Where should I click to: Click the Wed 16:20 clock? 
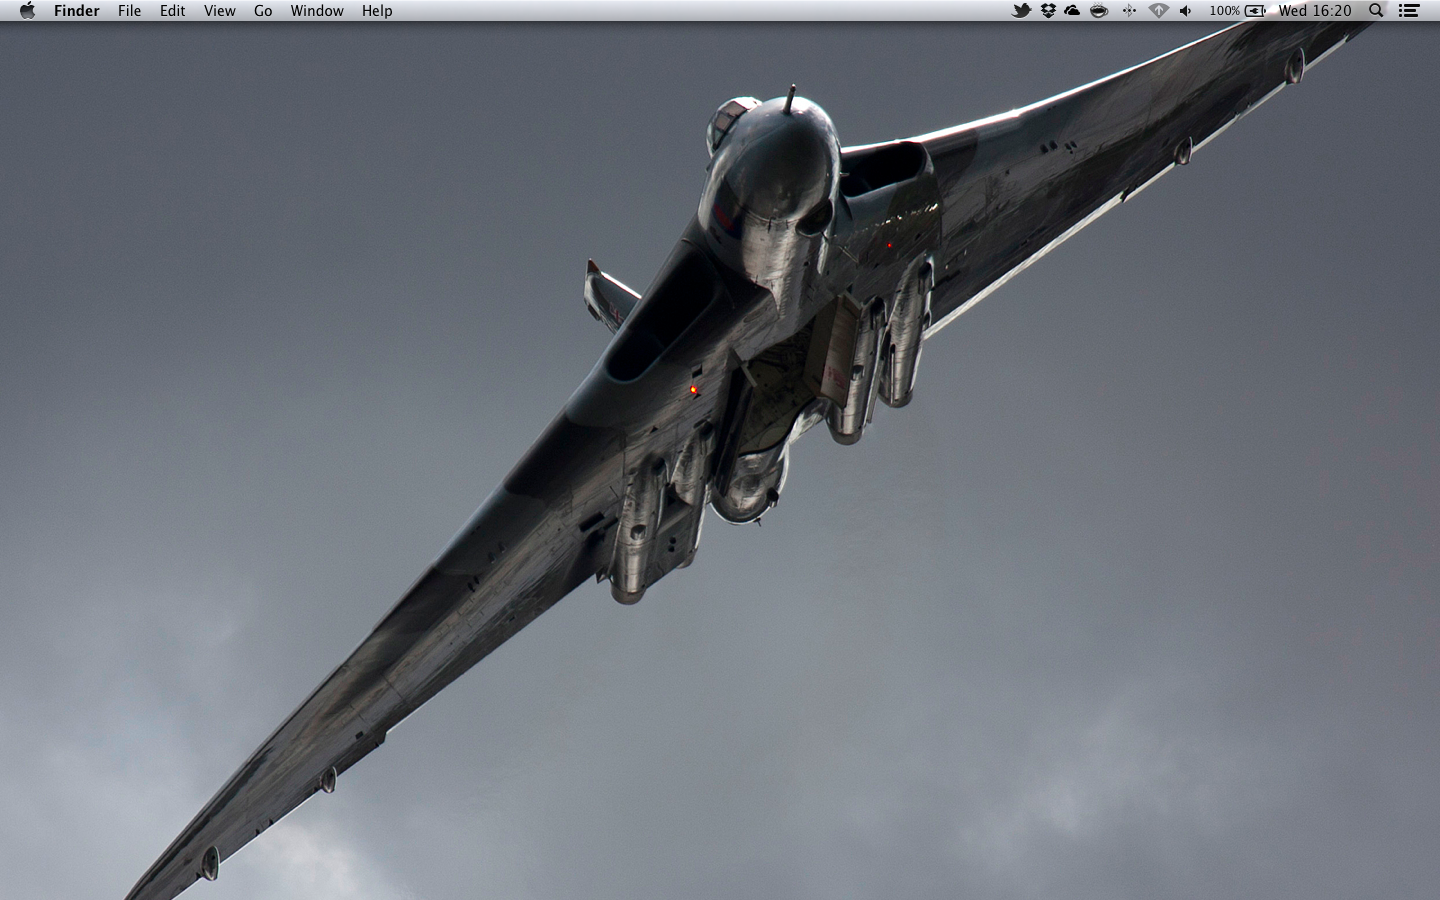pyautogui.click(x=1315, y=11)
